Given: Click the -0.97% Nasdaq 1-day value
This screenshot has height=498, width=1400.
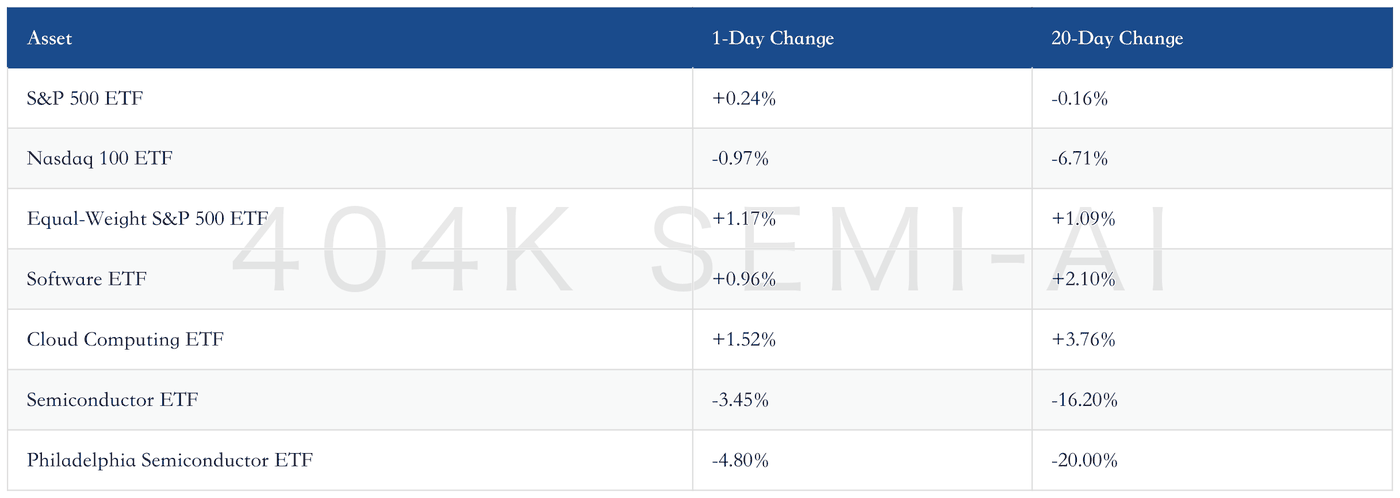Looking at the screenshot, I should point(740,159).
